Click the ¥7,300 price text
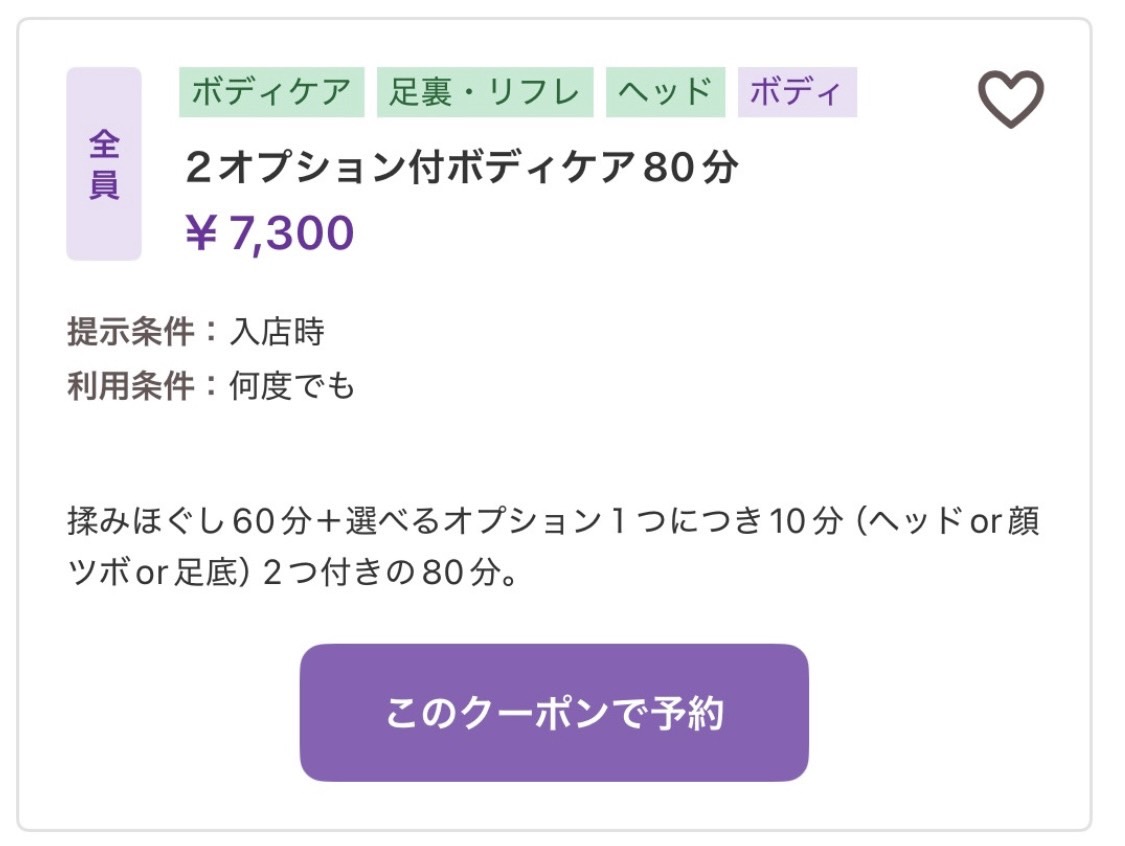 [x=270, y=233]
